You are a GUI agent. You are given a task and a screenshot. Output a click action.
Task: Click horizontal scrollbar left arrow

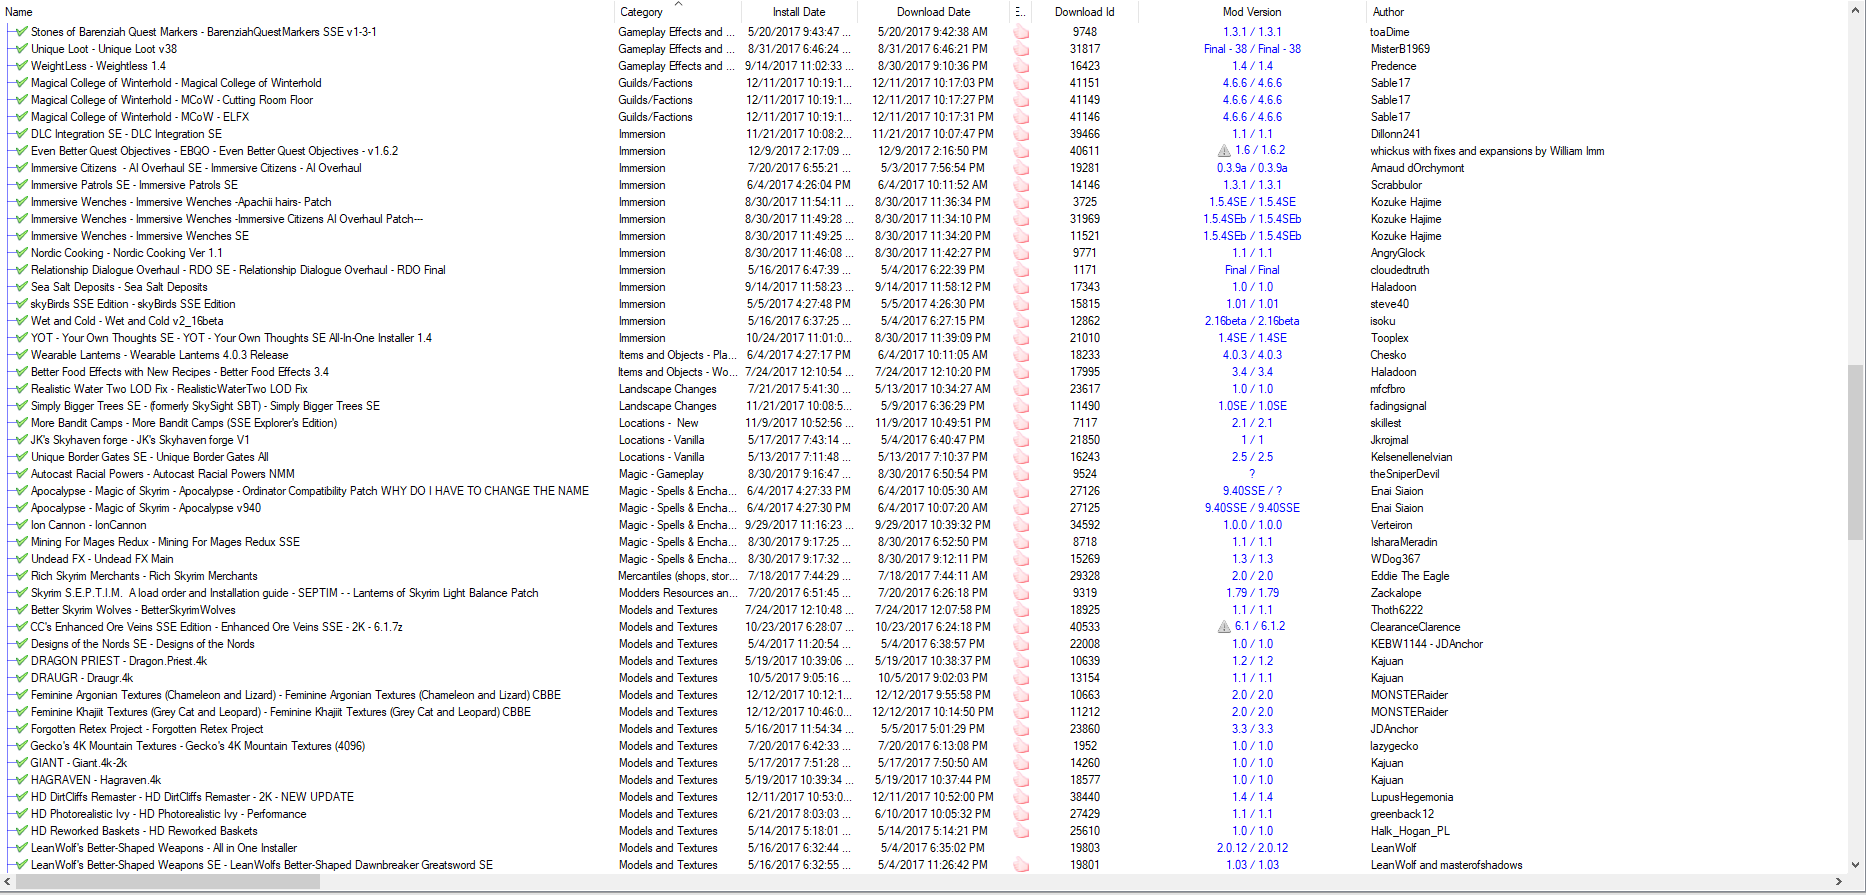pos(8,882)
